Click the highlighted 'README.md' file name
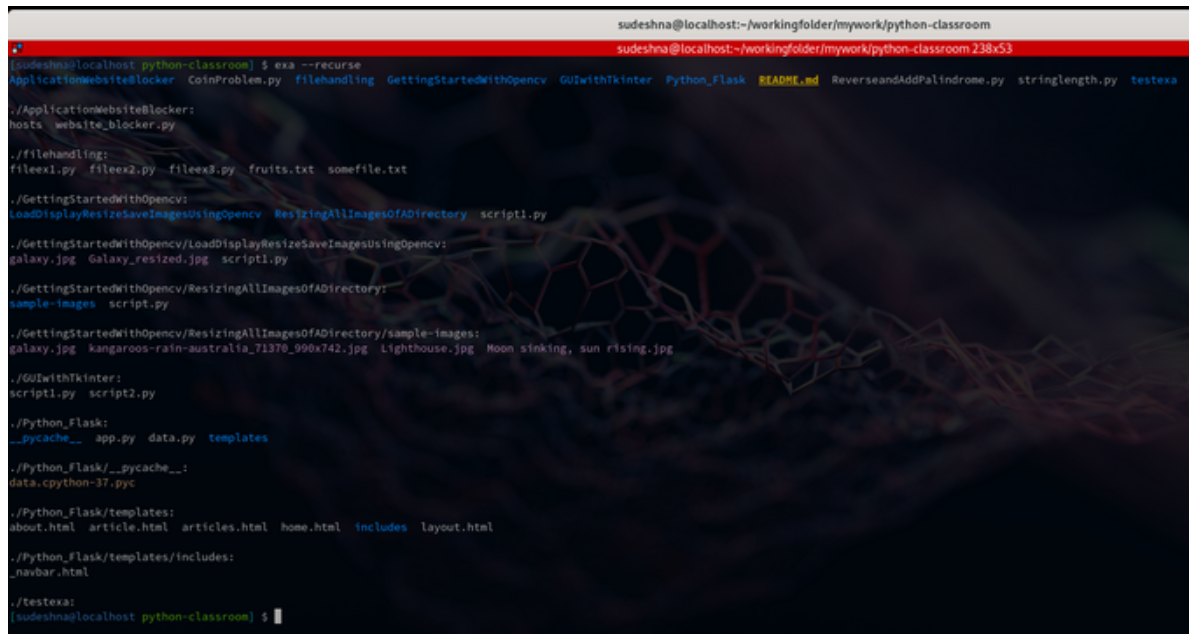 [788, 80]
